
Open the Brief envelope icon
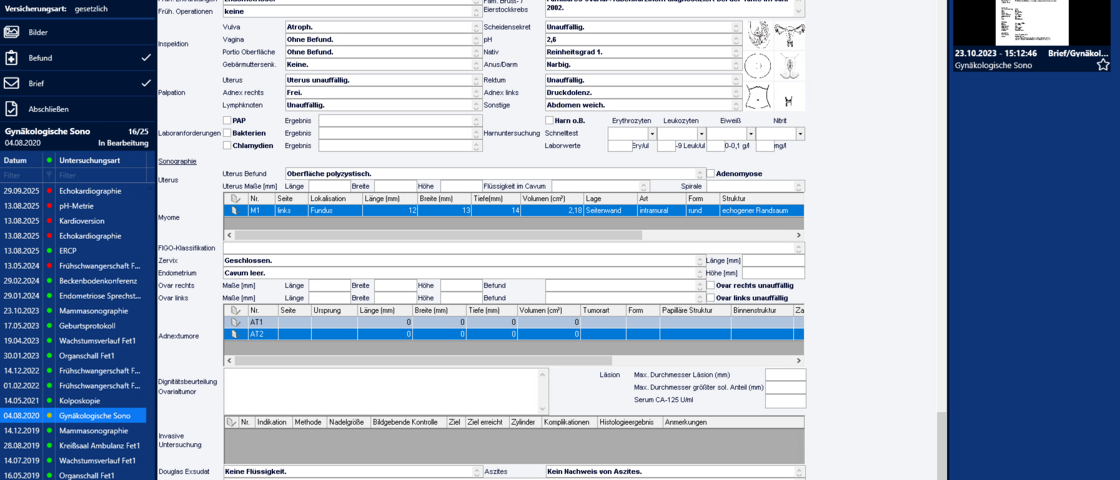(x=12, y=83)
